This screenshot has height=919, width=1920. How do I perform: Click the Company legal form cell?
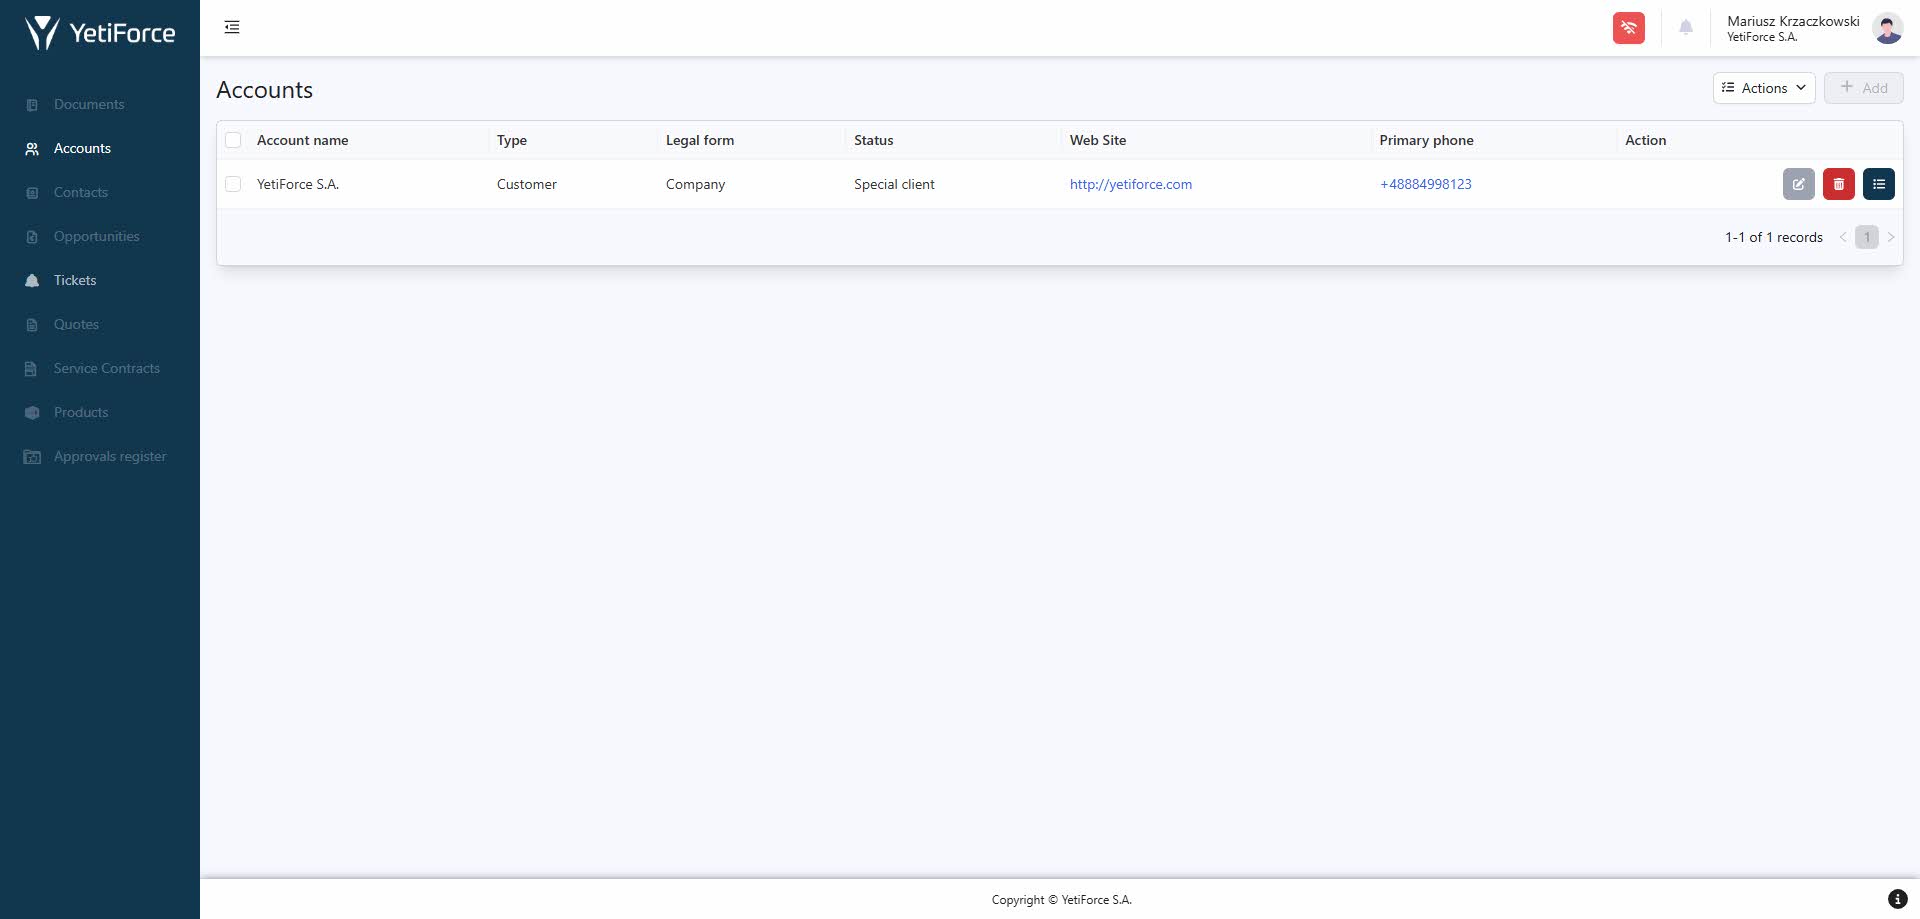pos(695,184)
